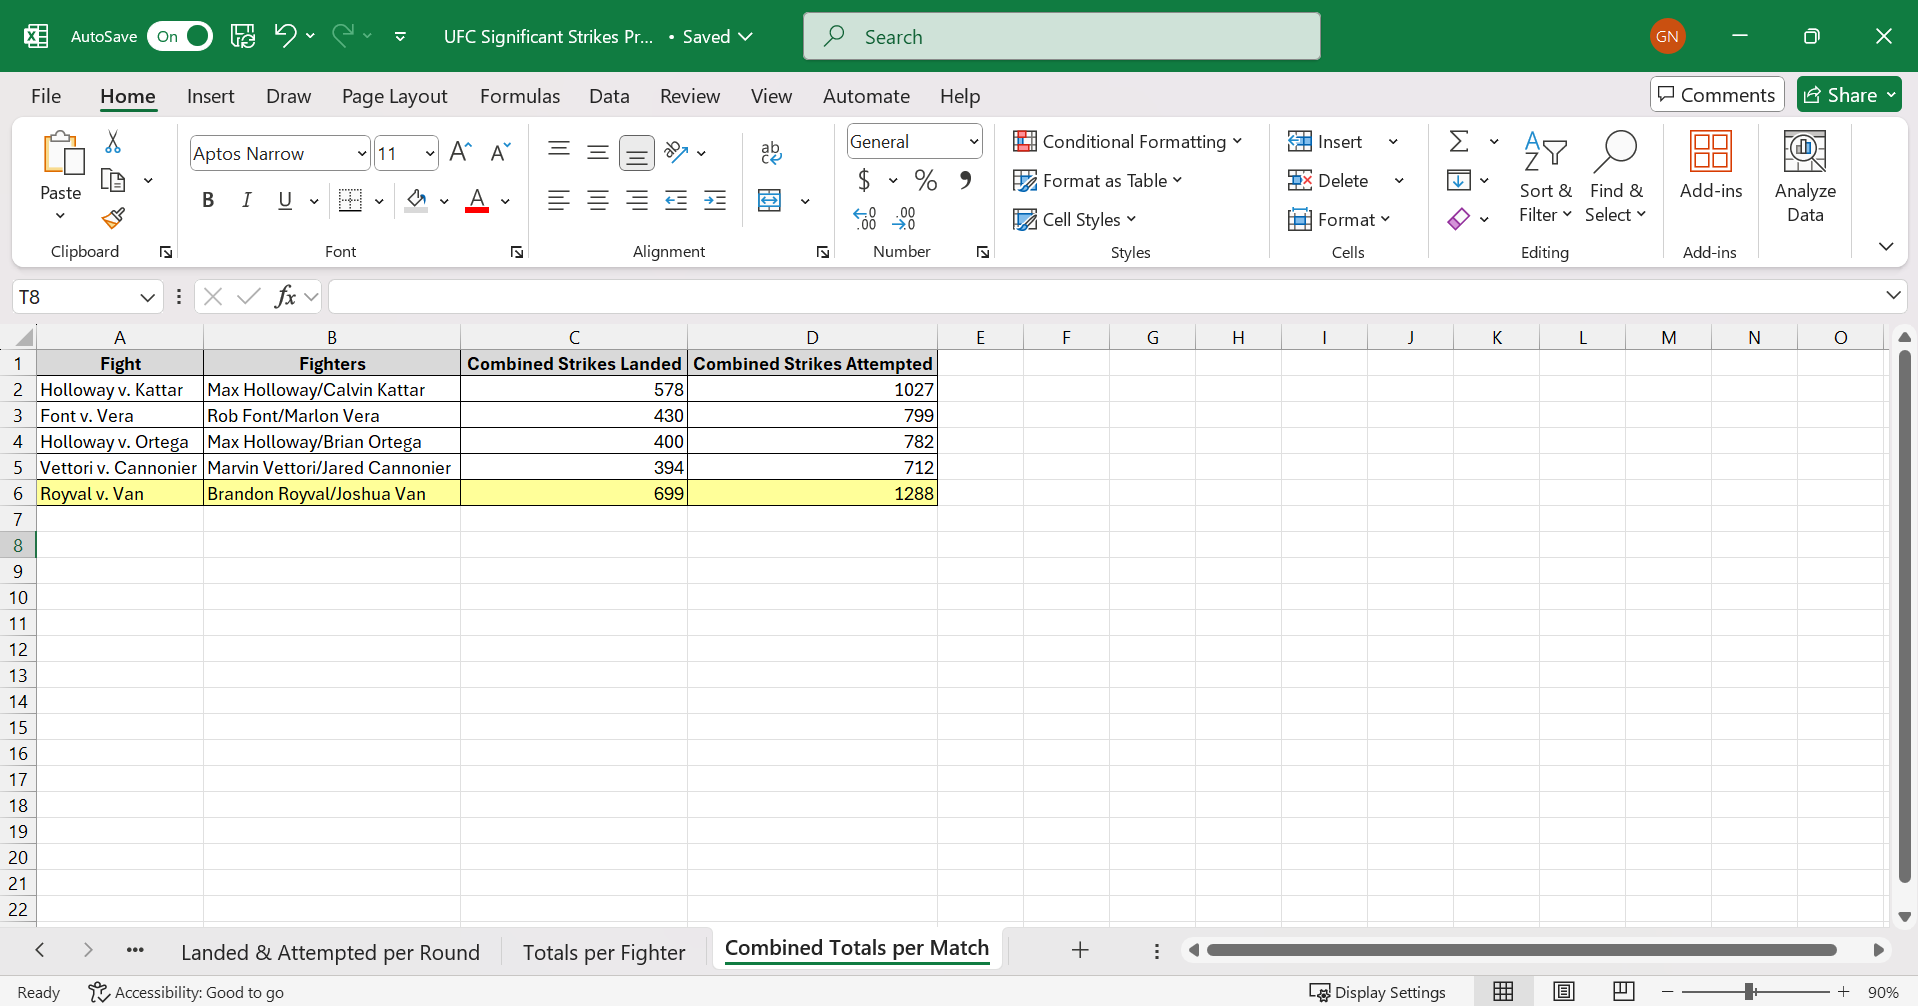This screenshot has height=1006, width=1918.
Task: Apply Percent Style format
Action: point(926,180)
